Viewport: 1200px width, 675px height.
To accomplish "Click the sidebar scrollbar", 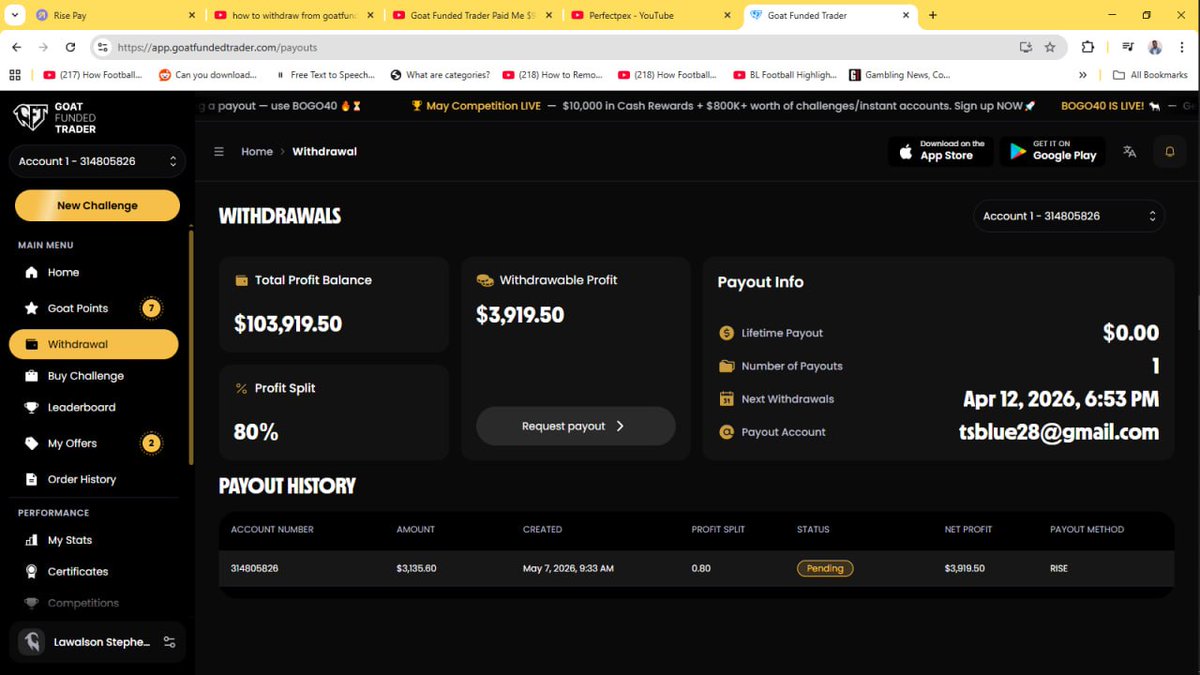I will 191,347.
